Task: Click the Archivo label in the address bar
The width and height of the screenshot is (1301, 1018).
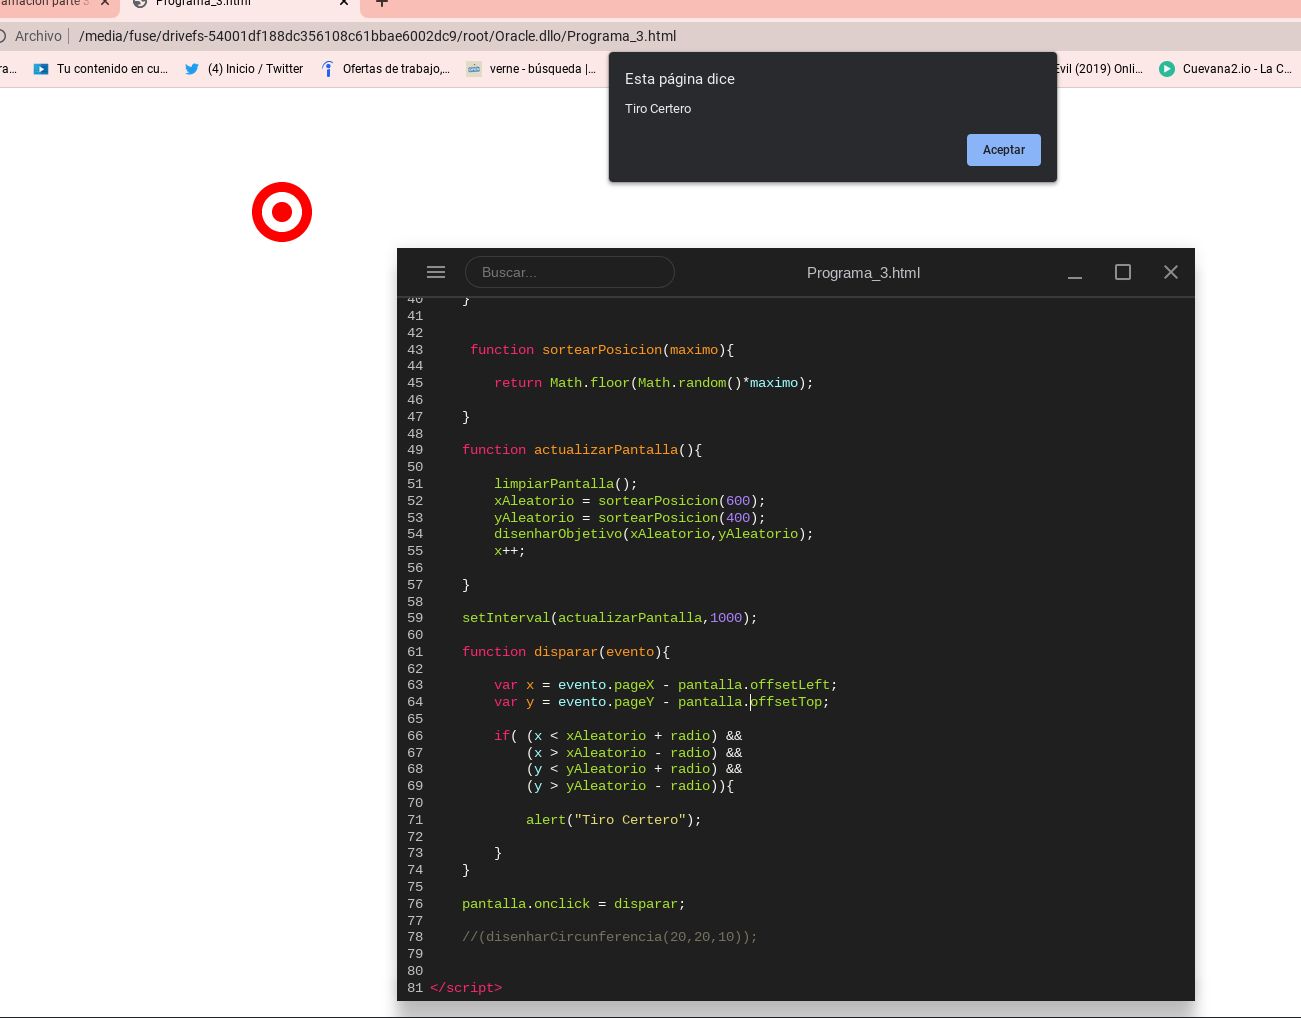Action: pos(38,36)
